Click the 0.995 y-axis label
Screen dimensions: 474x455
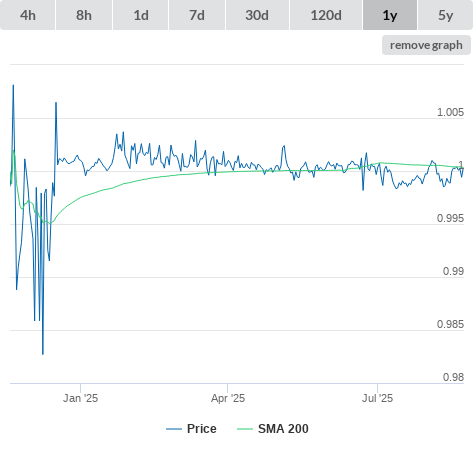(x=450, y=218)
